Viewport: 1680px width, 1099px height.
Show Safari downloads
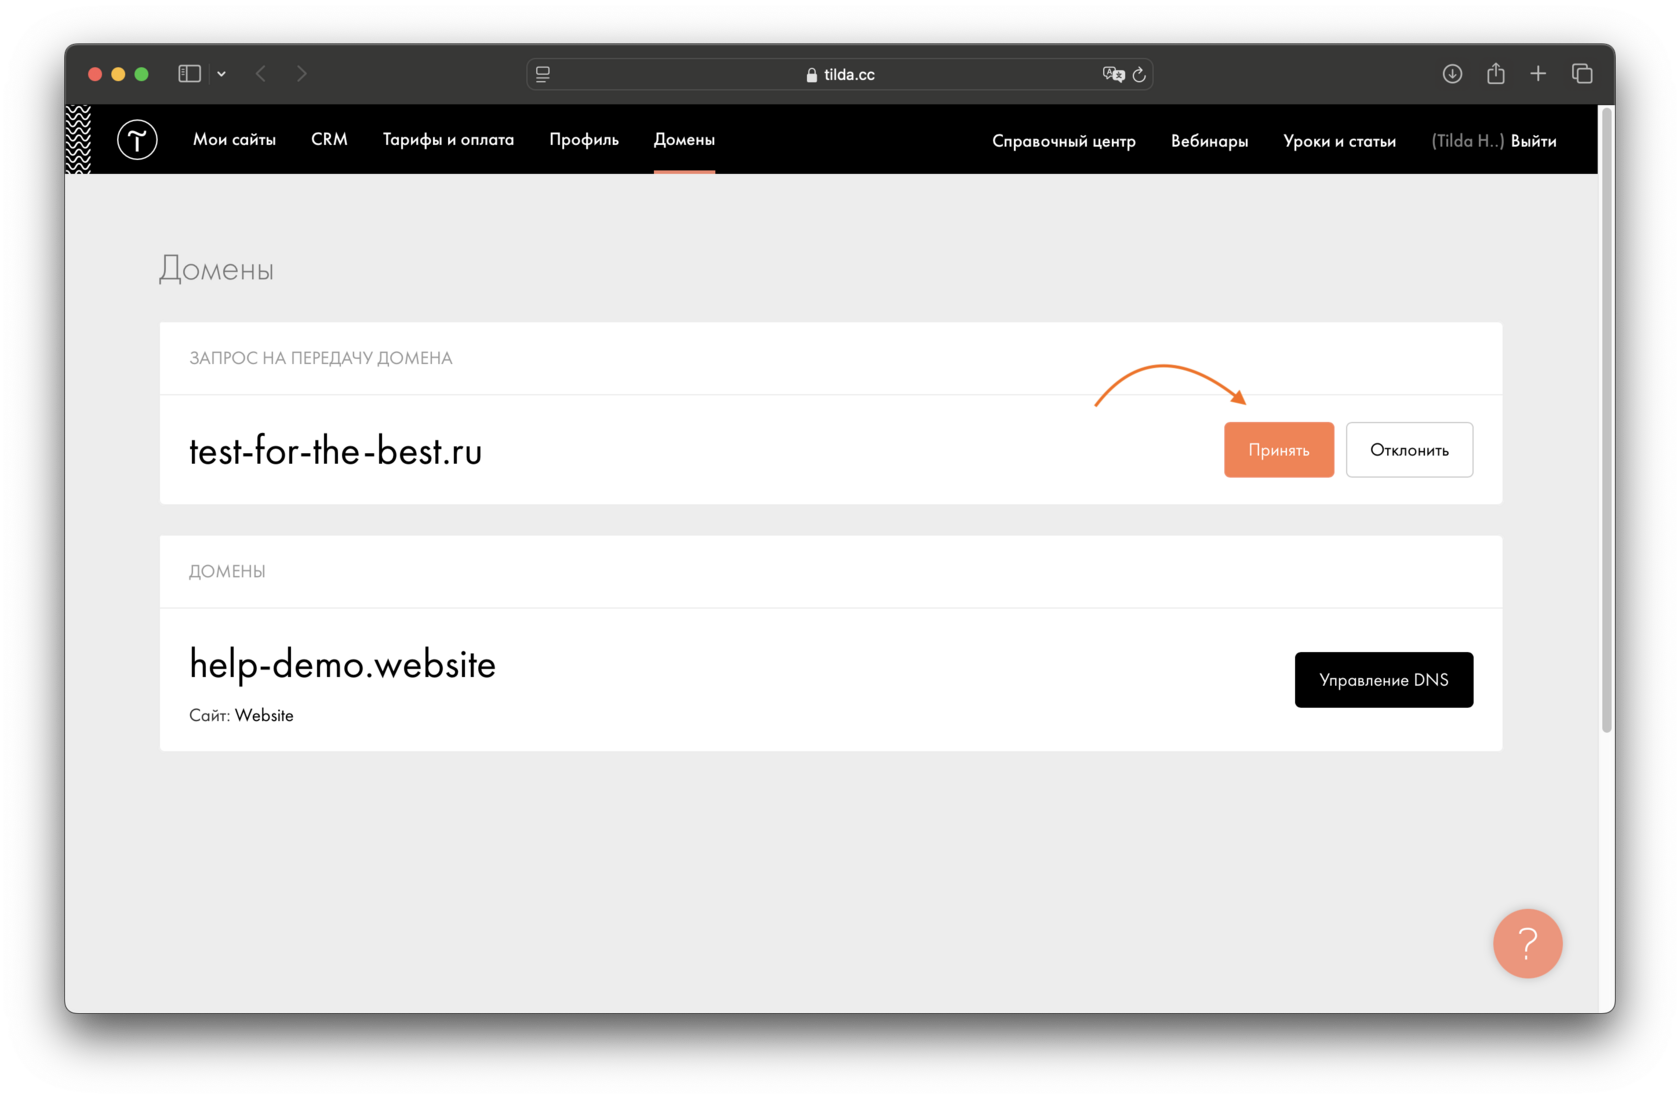[1452, 74]
